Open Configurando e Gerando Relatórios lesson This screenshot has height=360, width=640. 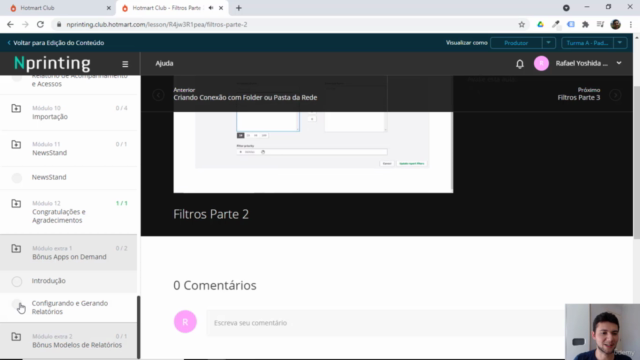click(70, 307)
